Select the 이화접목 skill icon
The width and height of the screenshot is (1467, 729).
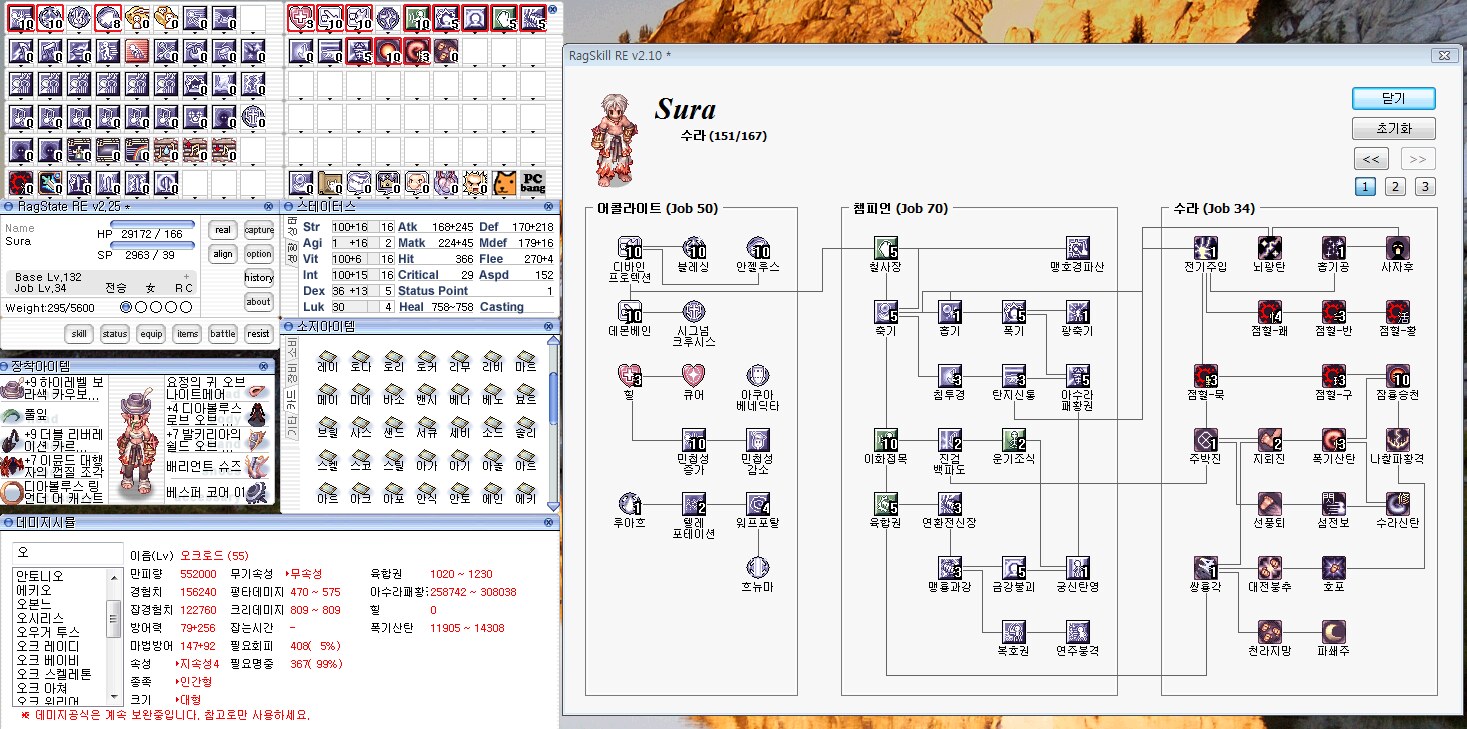[x=887, y=439]
